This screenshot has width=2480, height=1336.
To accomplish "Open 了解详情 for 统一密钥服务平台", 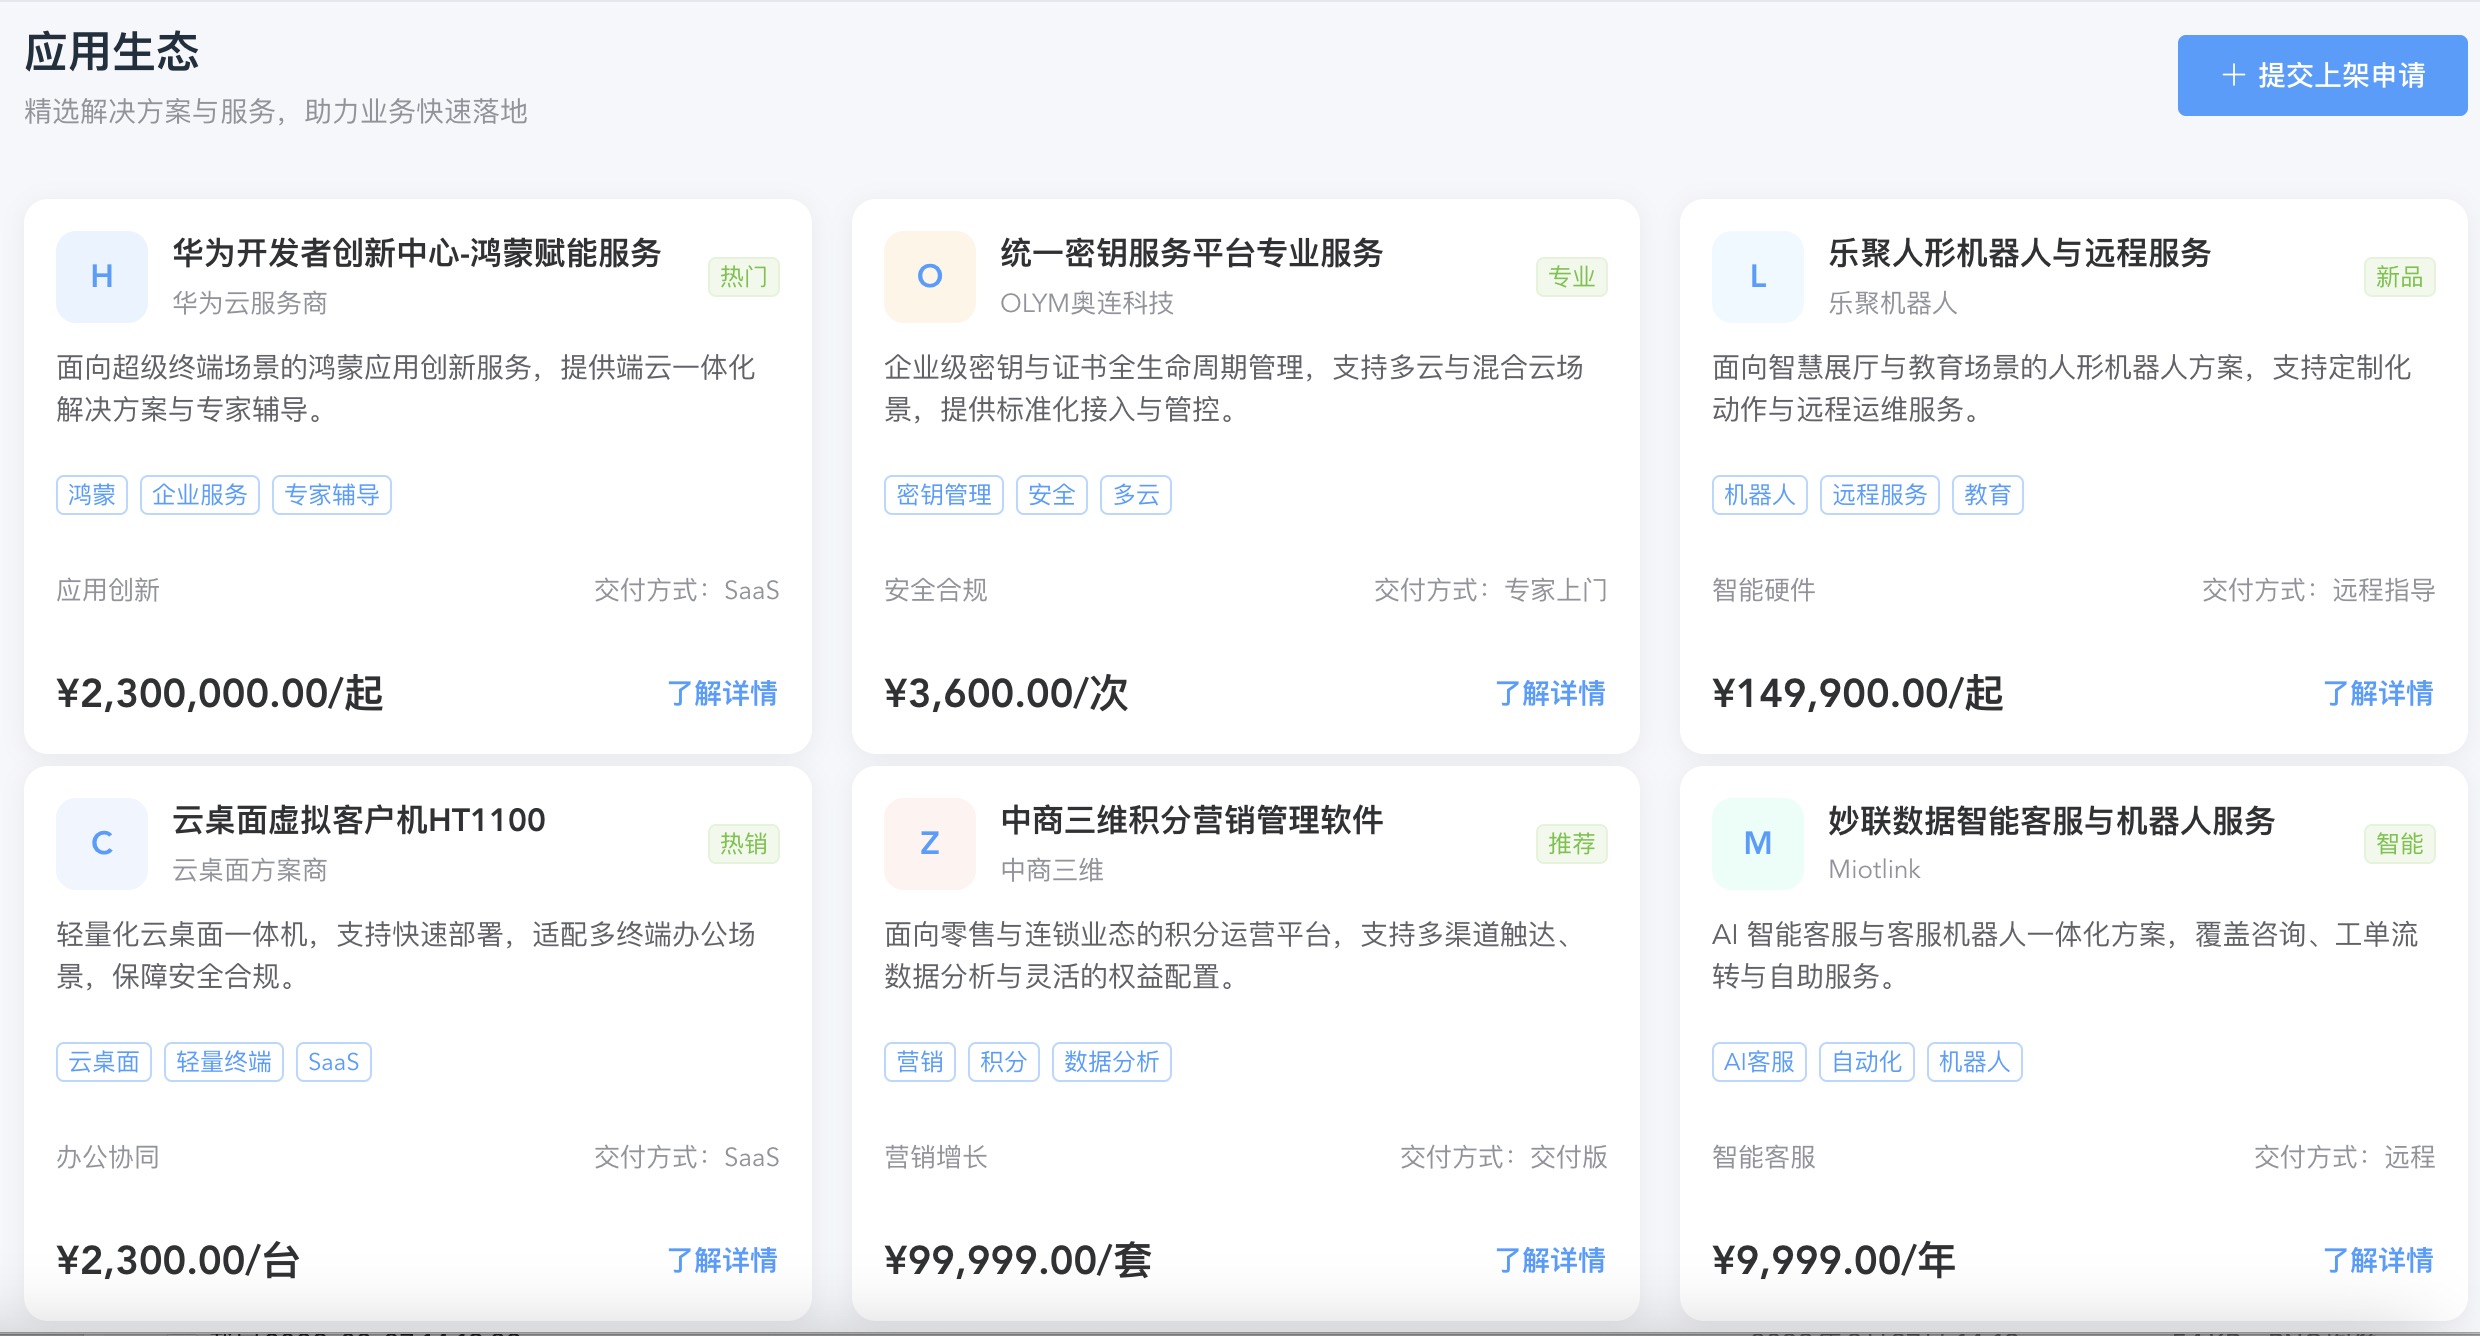I will (1550, 693).
